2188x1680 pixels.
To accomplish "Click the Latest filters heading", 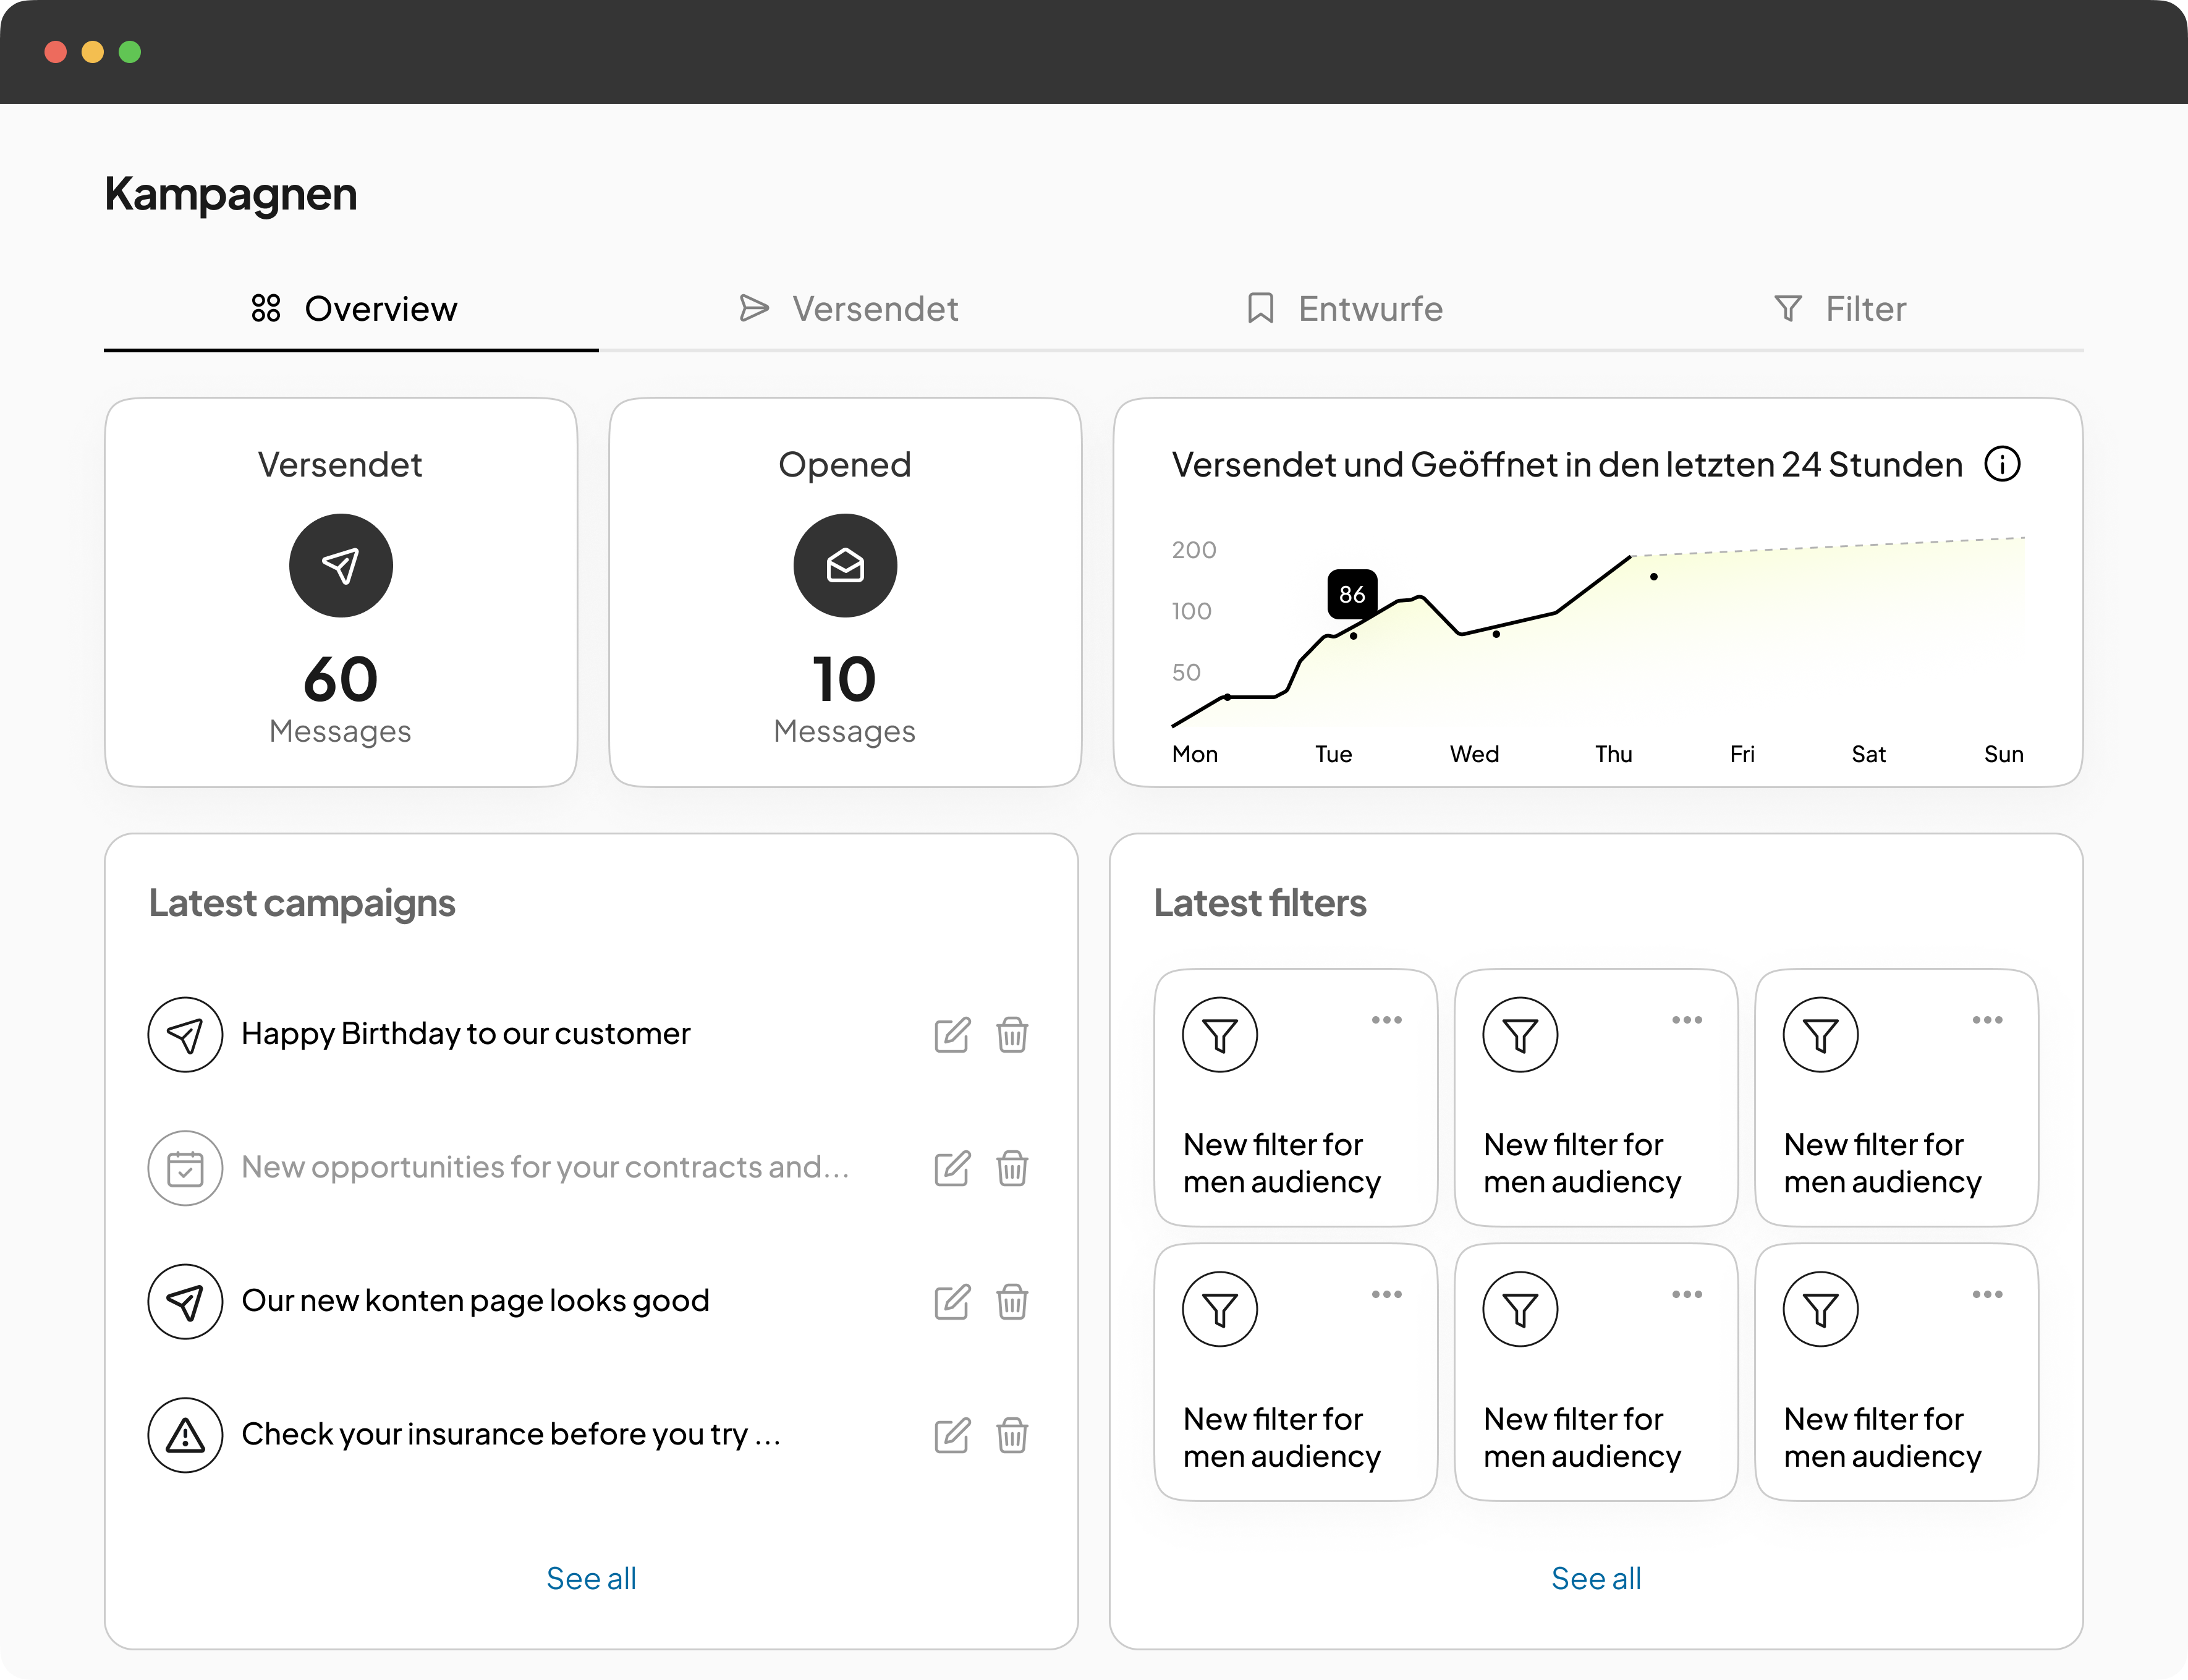I will (1260, 903).
